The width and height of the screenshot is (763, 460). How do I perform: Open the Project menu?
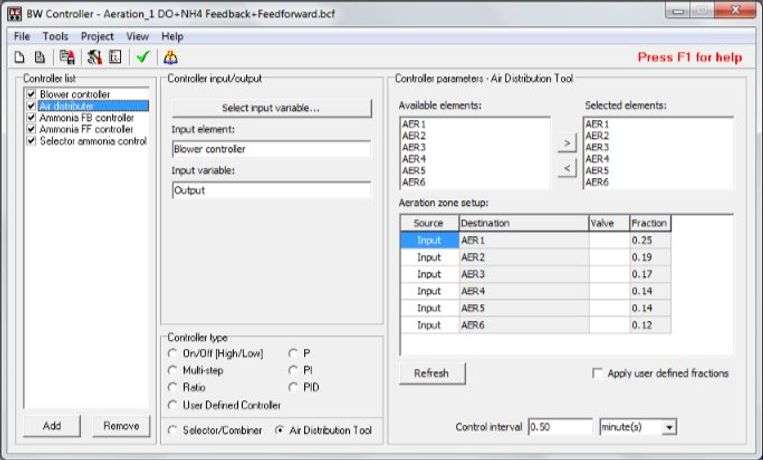(97, 37)
